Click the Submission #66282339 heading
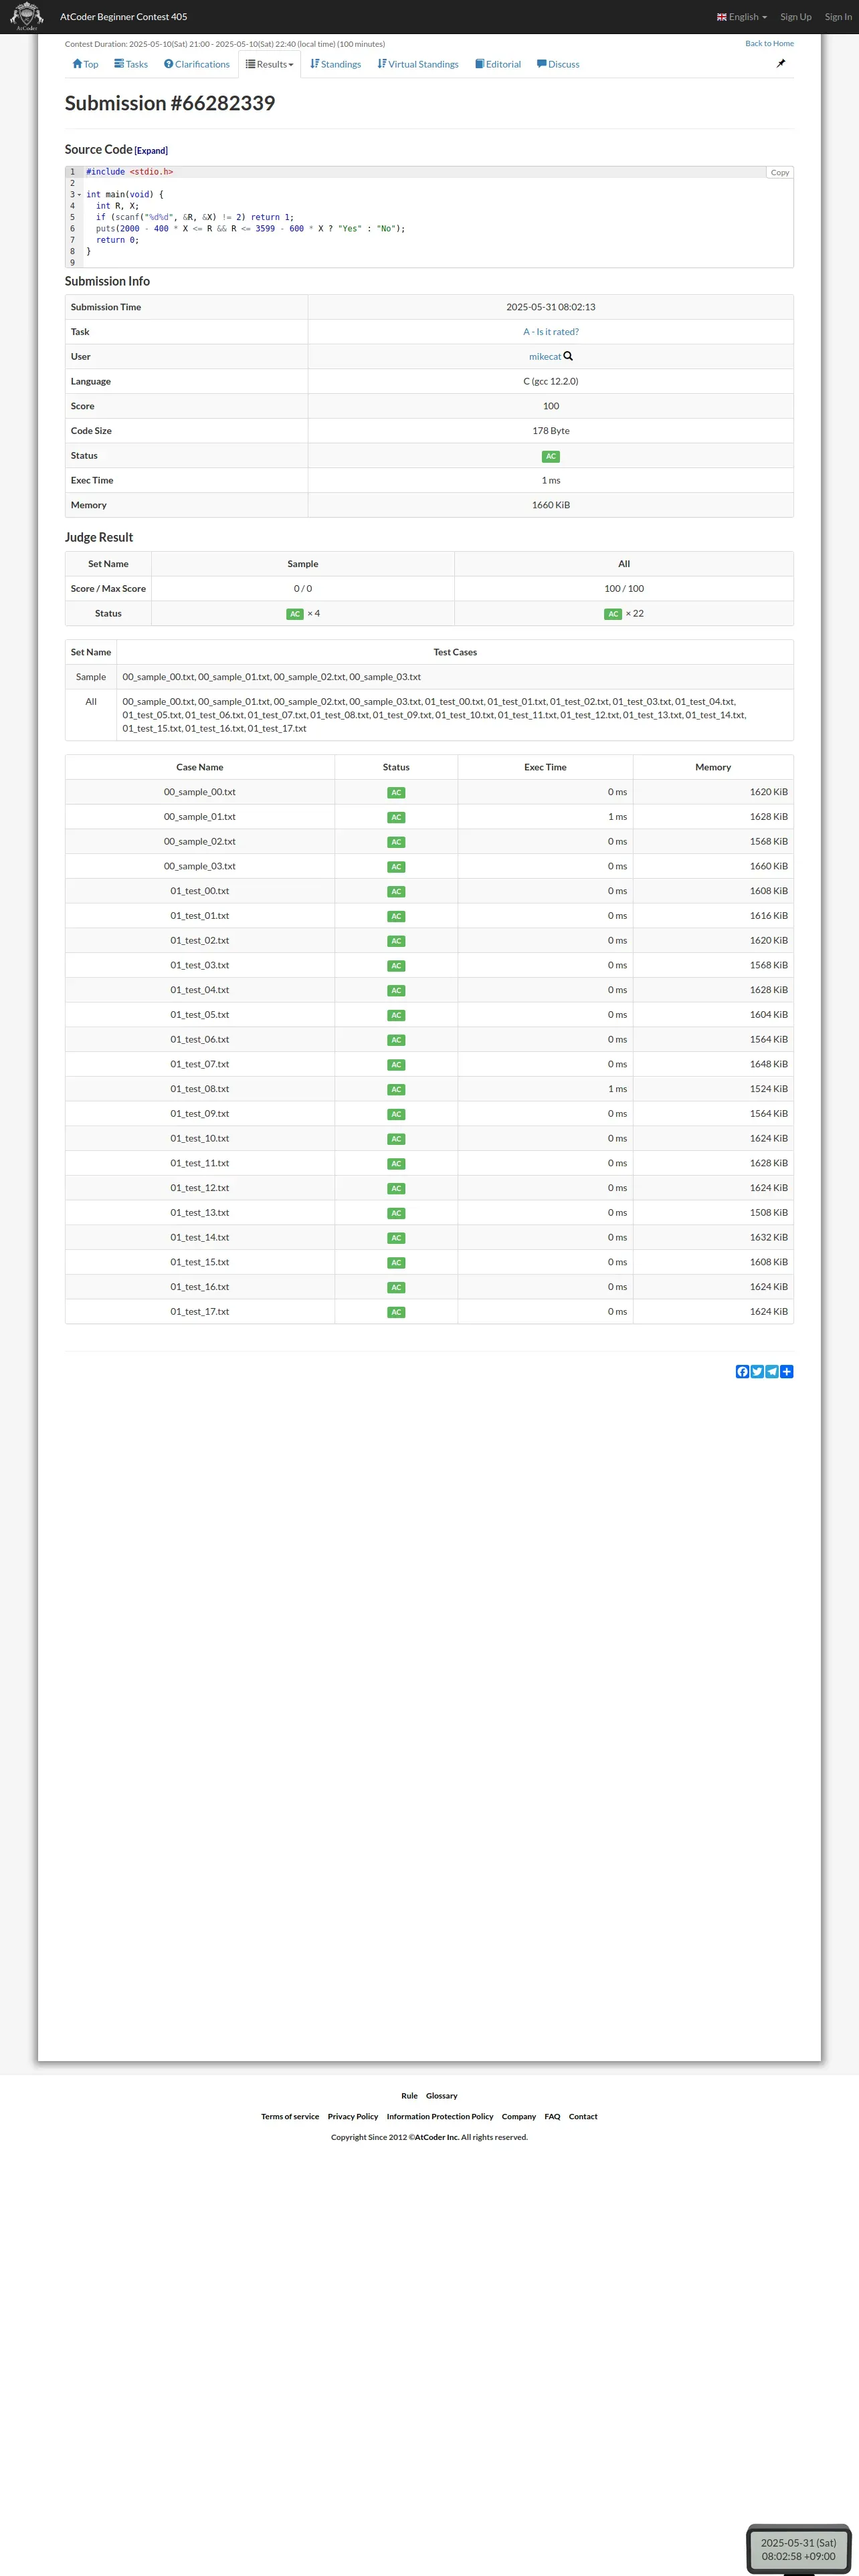This screenshot has height=2576, width=859. pyautogui.click(x=170, y=103)
